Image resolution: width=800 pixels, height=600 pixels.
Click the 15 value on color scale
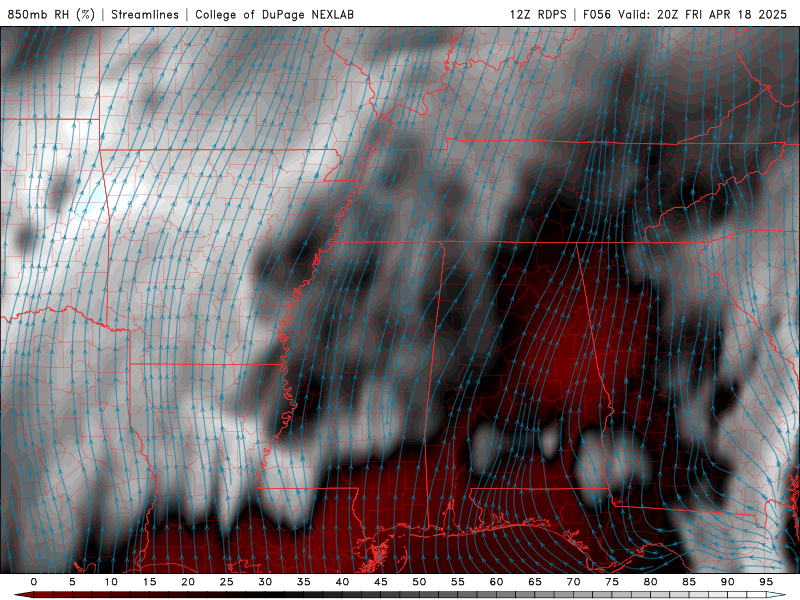(x=149, y=582)
